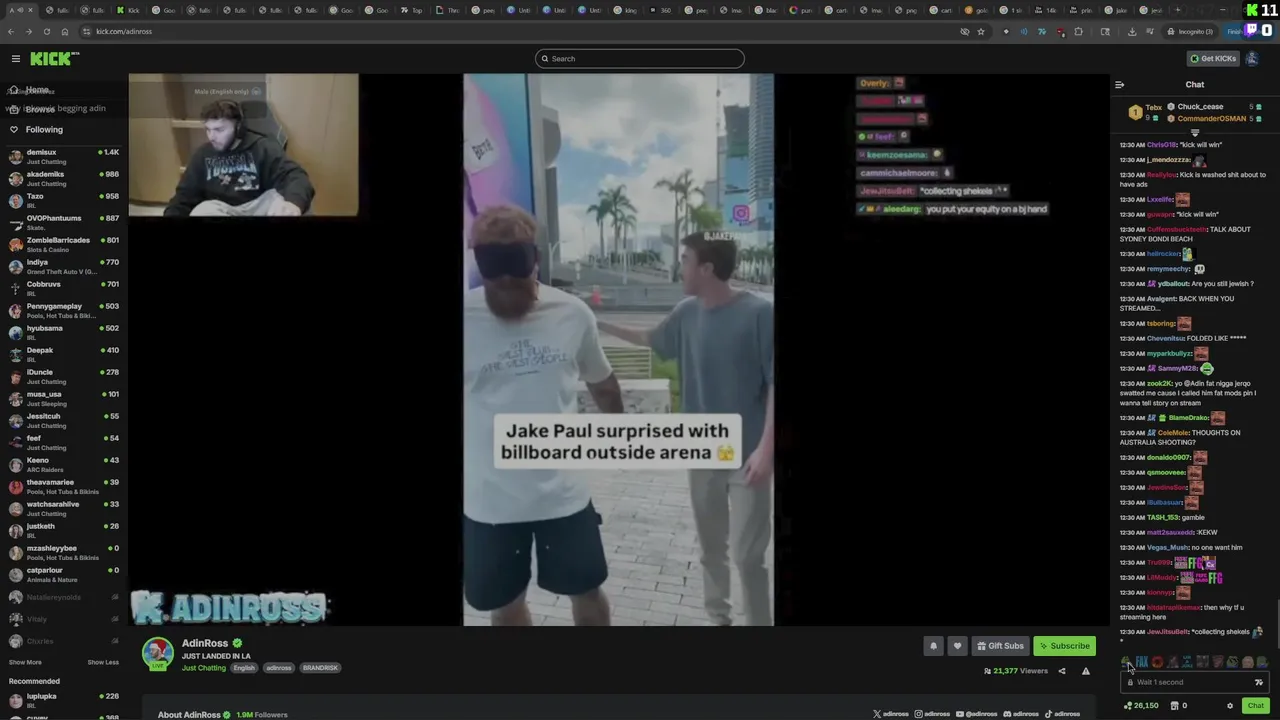Select mzashleyybee channel in sidebar
The image size is (1280, 720).
[62, 553]
